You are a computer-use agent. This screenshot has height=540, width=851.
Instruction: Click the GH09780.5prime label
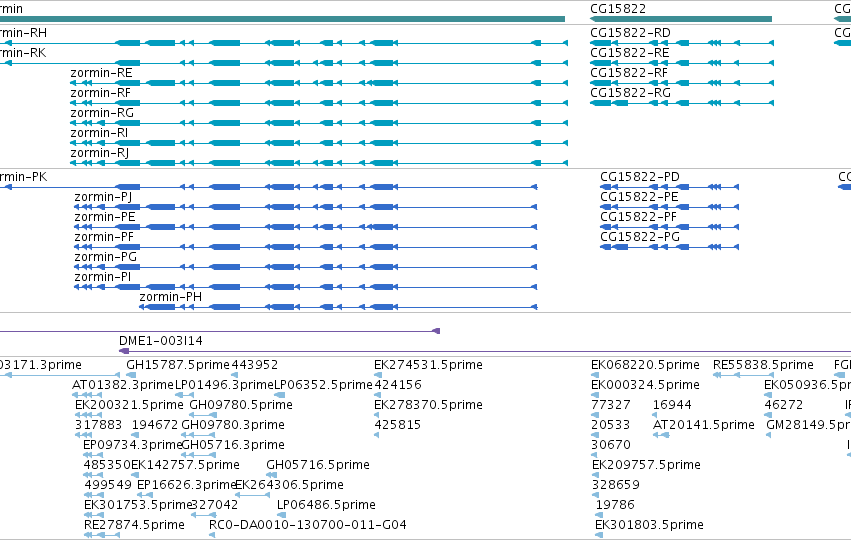pyautogui.click(x=241, y=405)
